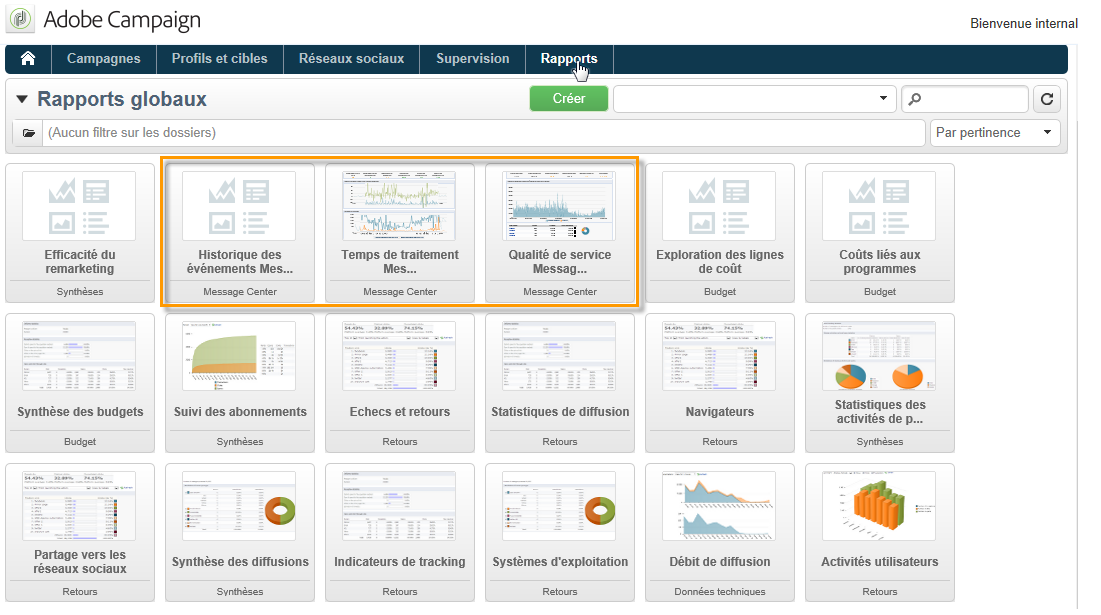The width and height of the screenshot is (1101, 615).
Task: Click Retours label under Navigateurs
Action: 720,442
